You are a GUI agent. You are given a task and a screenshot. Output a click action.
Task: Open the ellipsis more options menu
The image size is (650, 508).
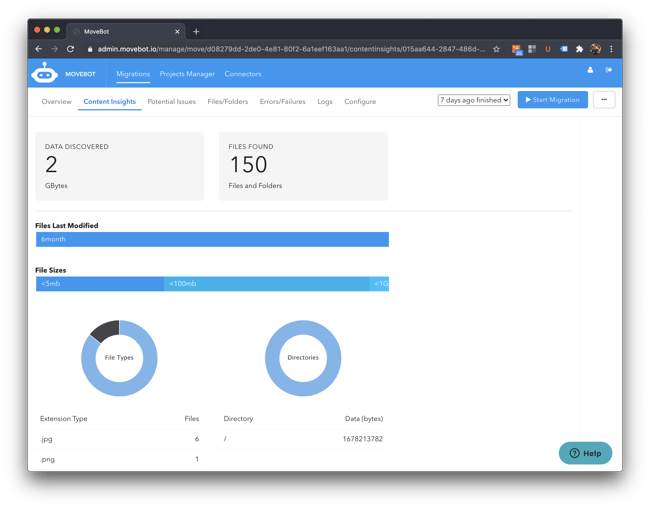604,100
